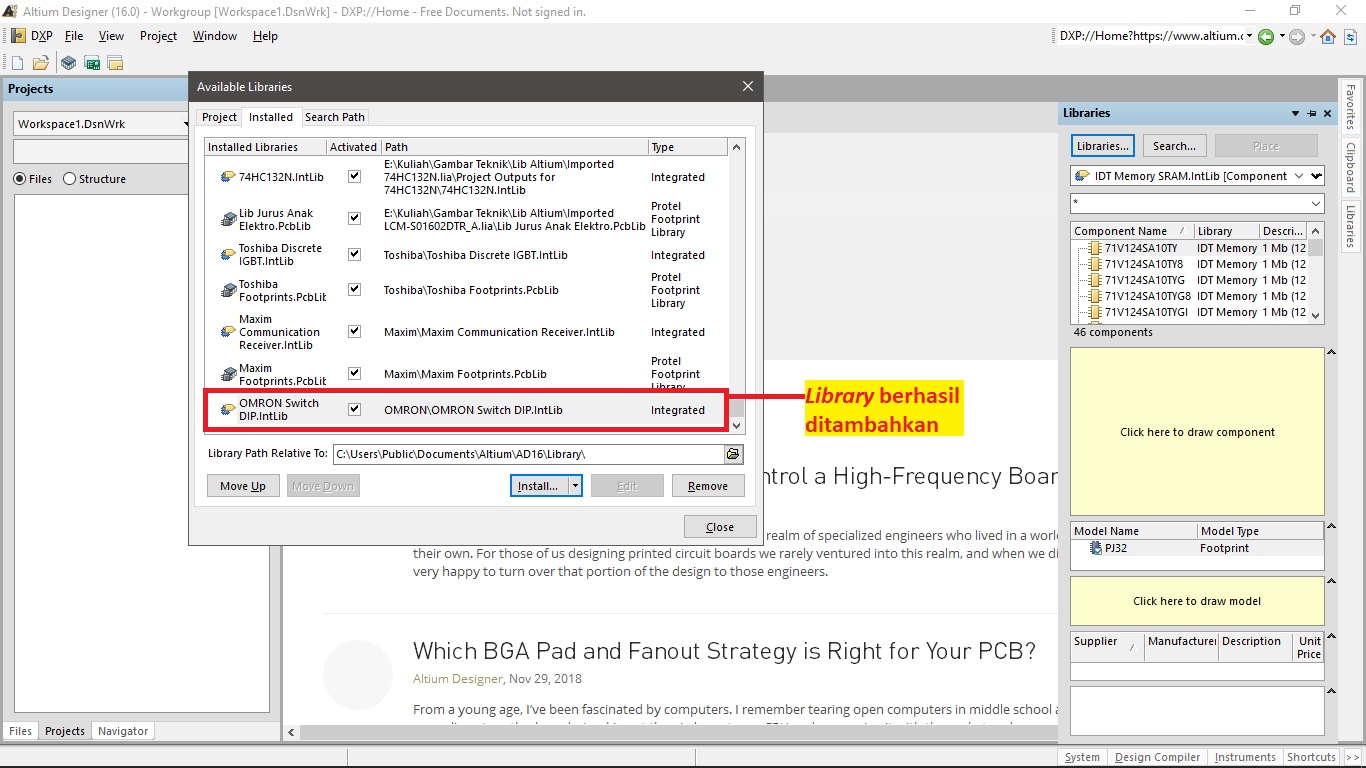The height and width of the screenshot is (768, 1366).
Task: Click the Toshiba Discrete IGBT.IntLib icon
Action: (228, 255)
